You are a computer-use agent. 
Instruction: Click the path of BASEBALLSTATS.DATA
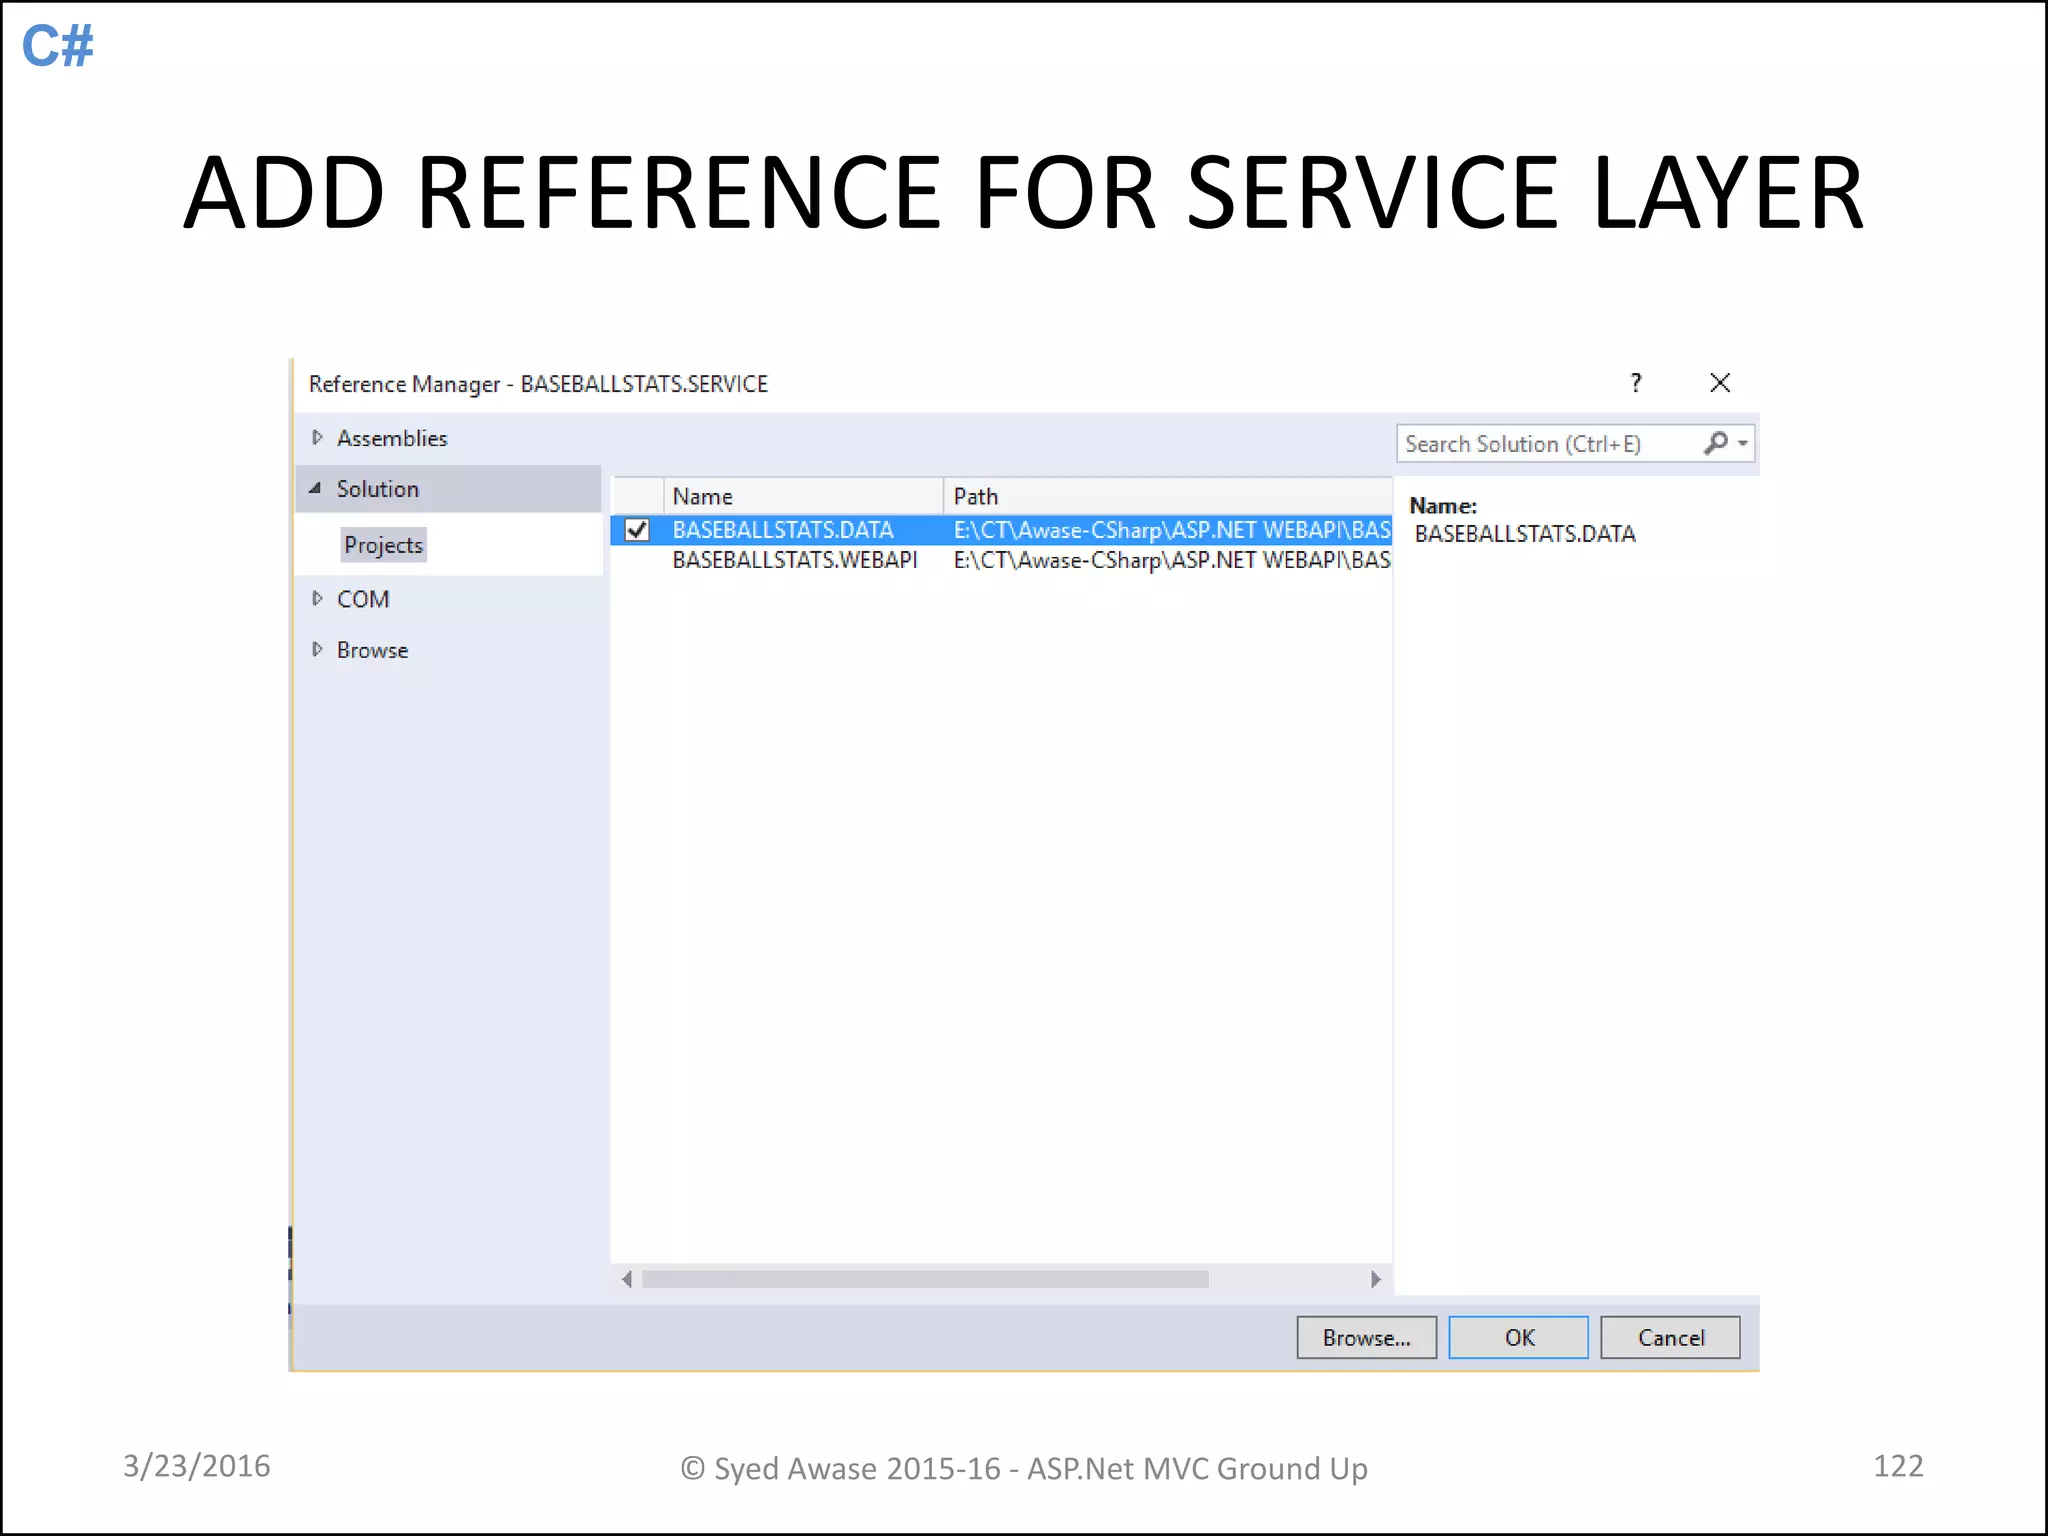[1172, 530]
